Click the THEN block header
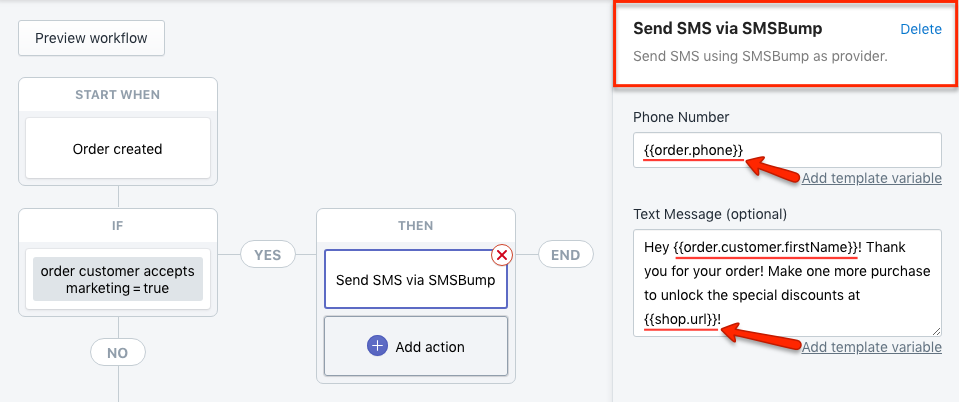This screenshot has height=402, width=959. pyautogui.click(x=415, y=226)
